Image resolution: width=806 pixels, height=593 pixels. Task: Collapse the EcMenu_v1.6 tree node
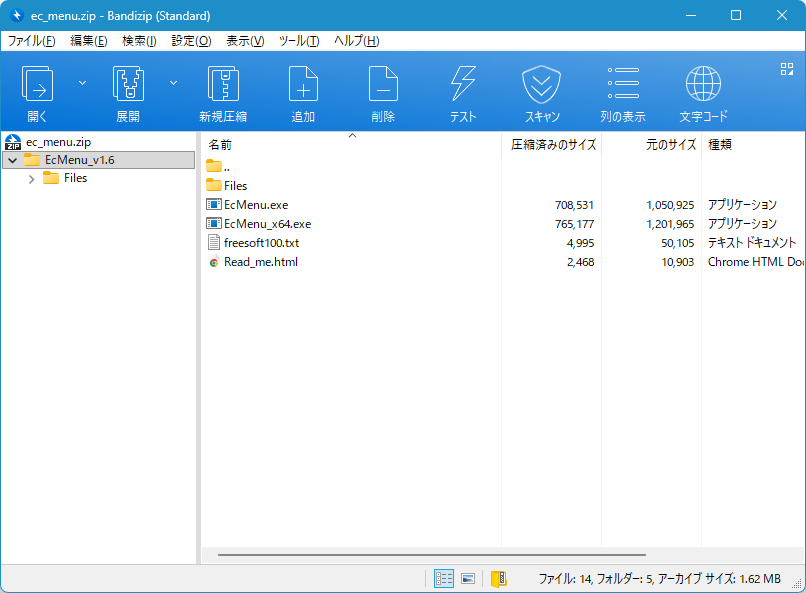[x=13, y=160]
